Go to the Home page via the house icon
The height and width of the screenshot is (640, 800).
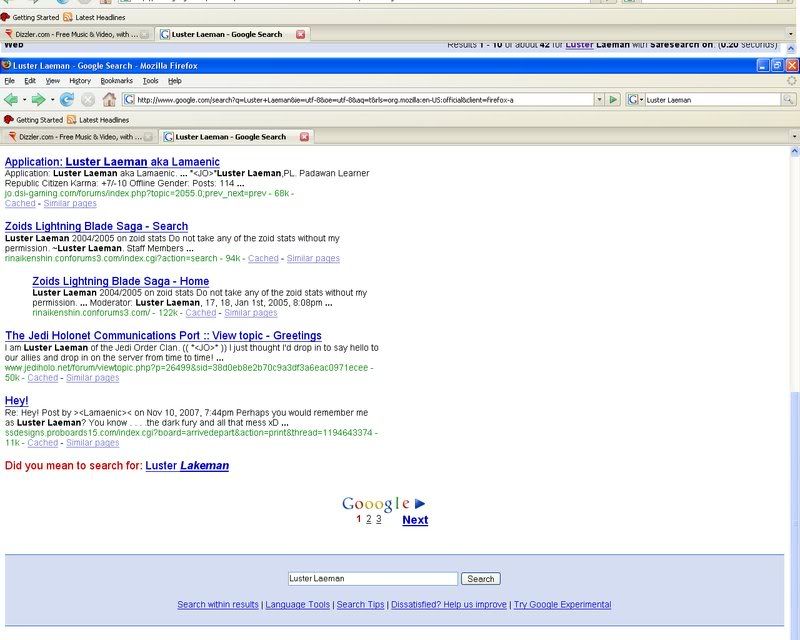click(109, 100)
